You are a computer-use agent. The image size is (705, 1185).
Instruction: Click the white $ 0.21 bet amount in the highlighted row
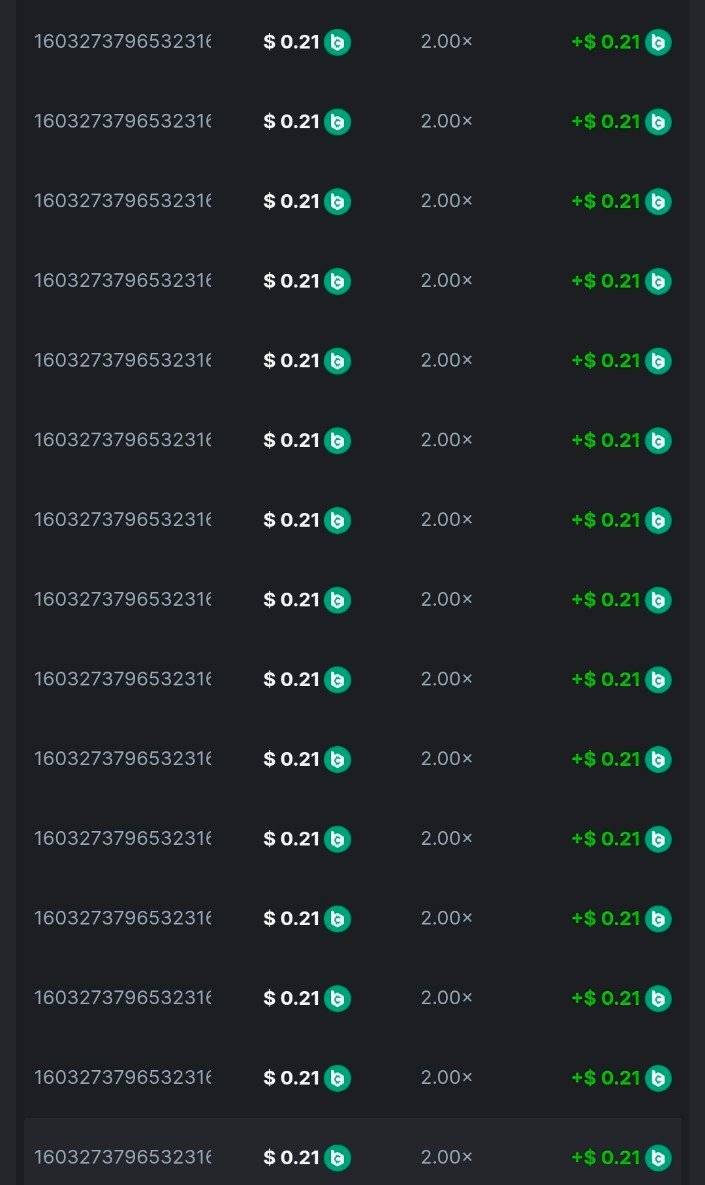coord(291,1157)
